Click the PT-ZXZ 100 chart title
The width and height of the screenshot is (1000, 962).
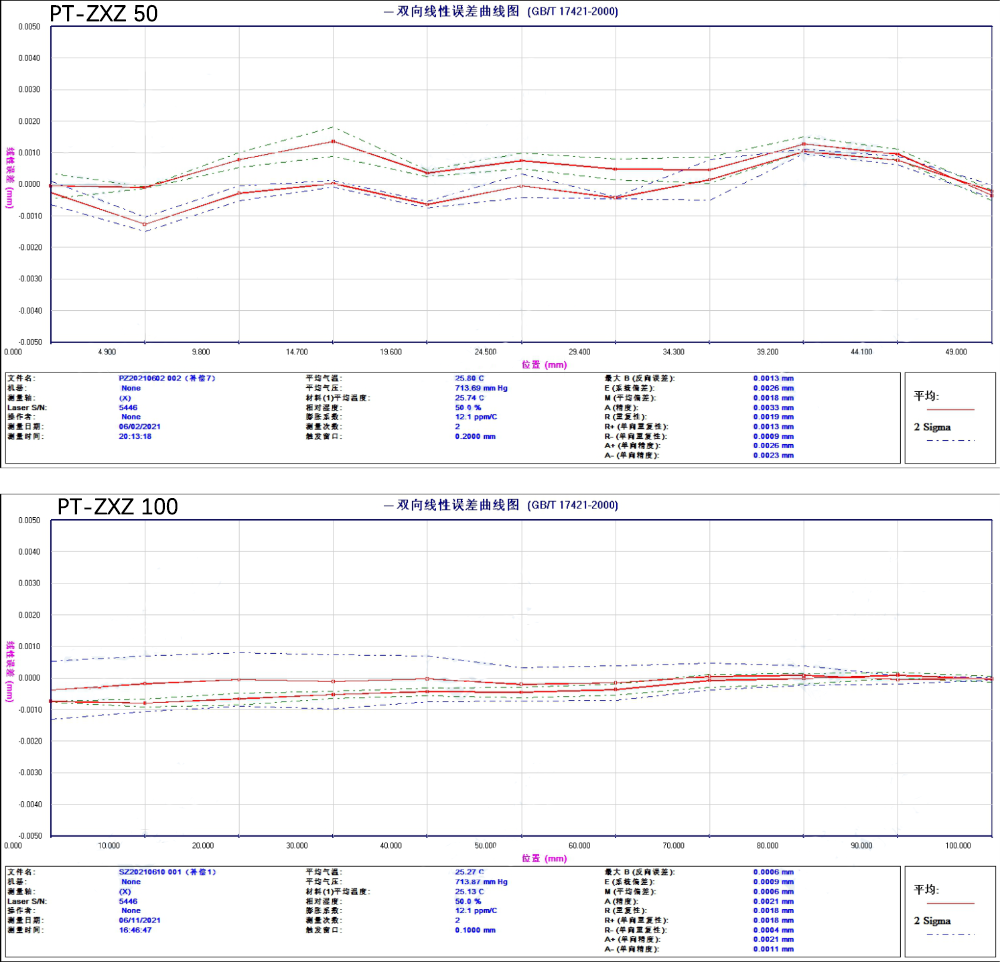tap(117, 506)
